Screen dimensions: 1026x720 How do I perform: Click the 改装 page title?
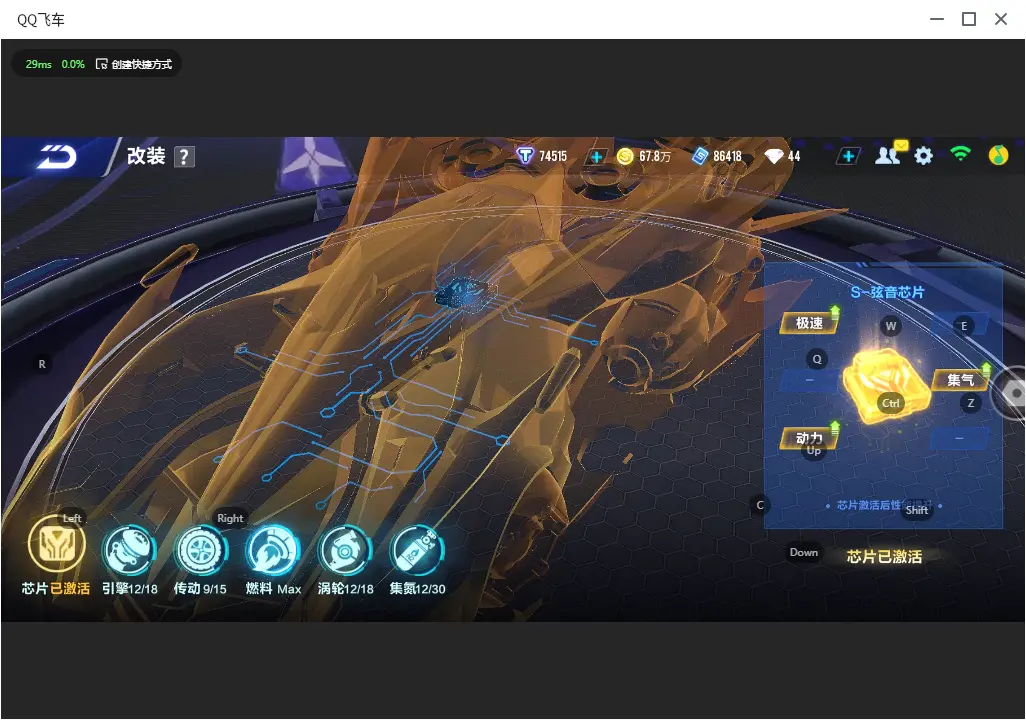[146, 156]
